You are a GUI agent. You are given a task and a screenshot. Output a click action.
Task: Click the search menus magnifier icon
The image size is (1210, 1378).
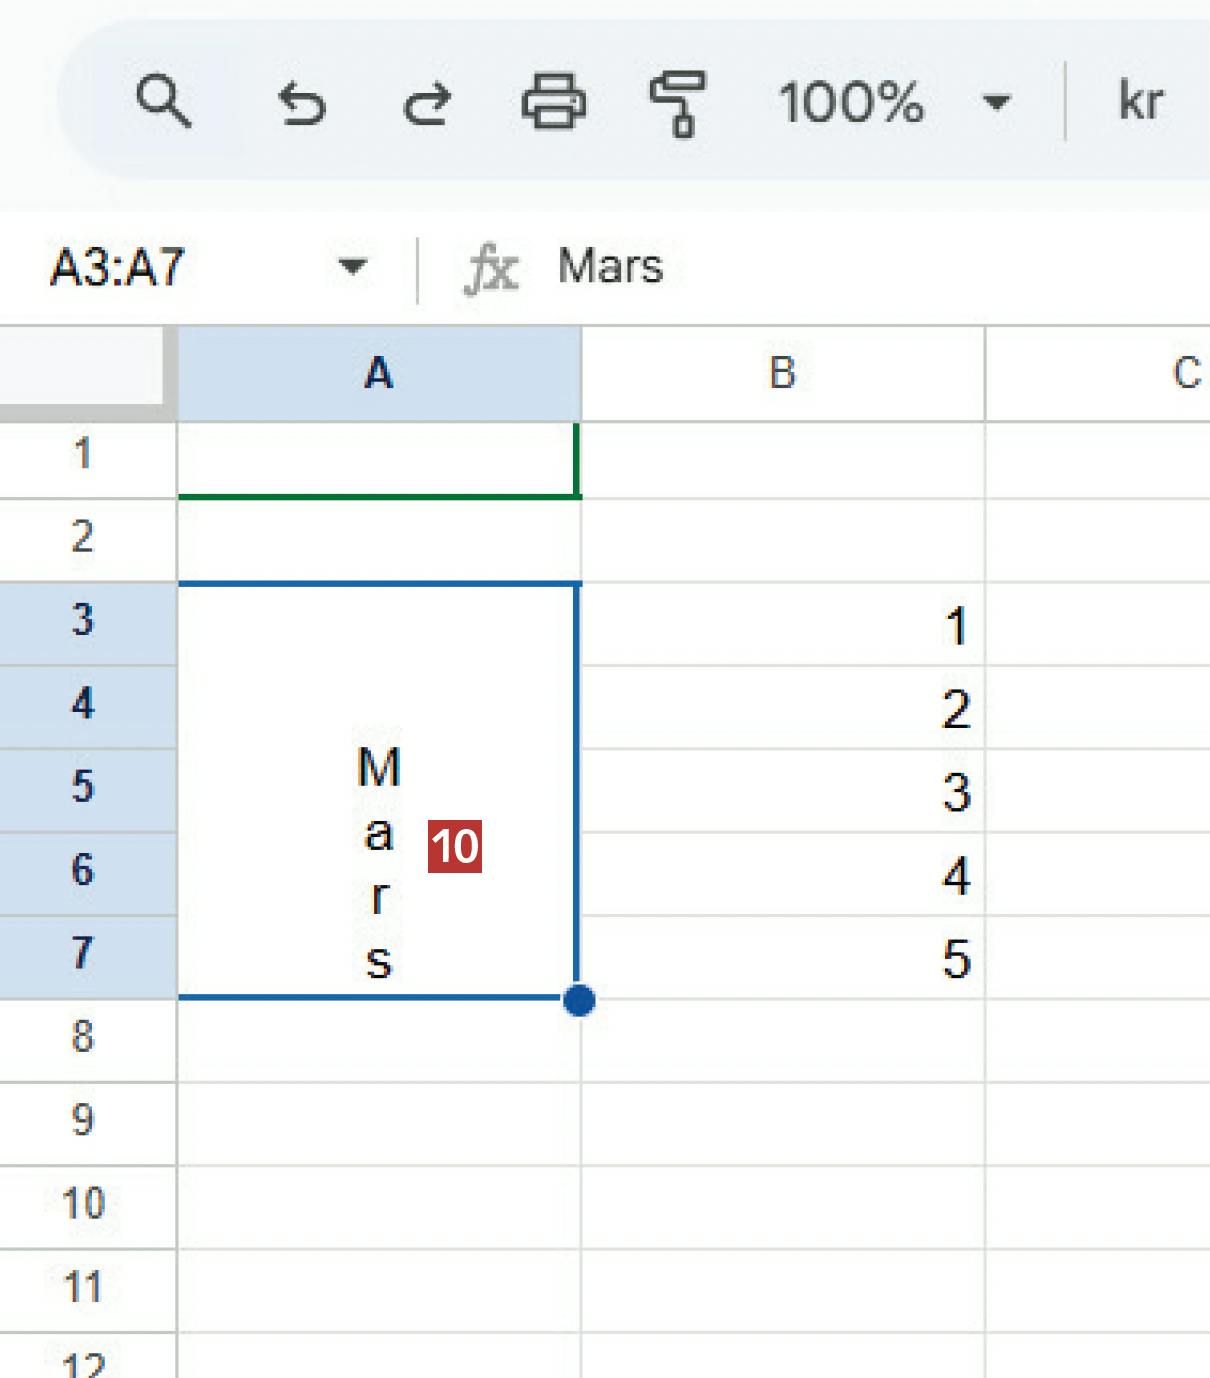click(x=162, y=101)
